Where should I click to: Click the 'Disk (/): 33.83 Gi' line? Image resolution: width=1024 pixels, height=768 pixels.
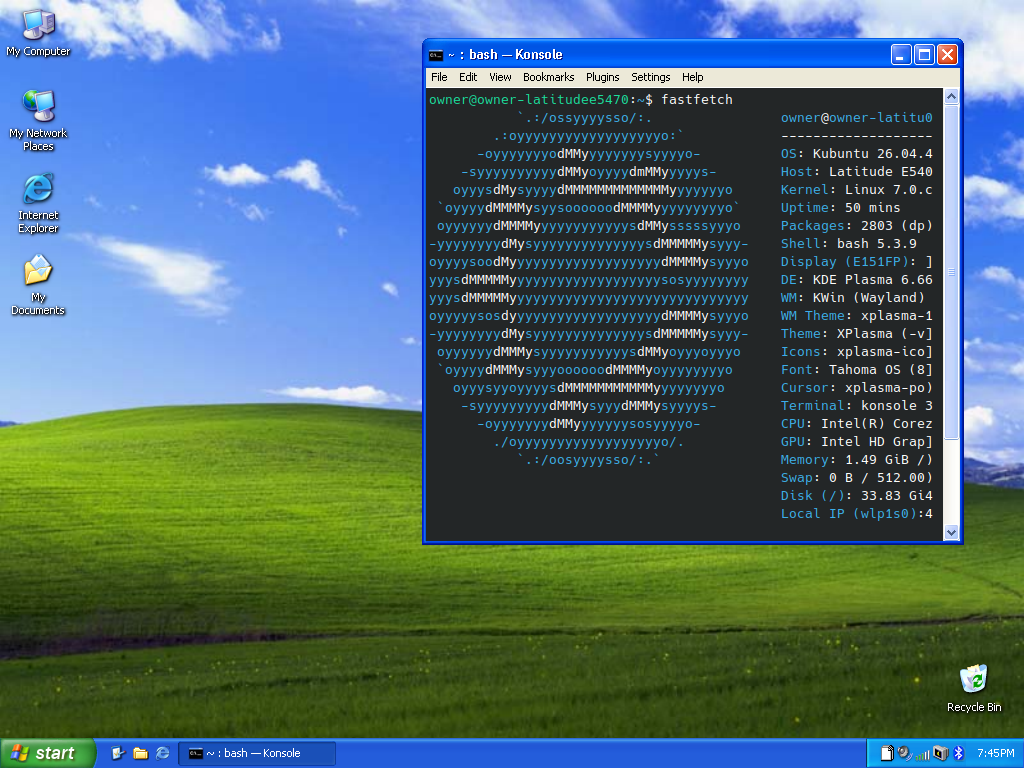(x=856, y=496)
